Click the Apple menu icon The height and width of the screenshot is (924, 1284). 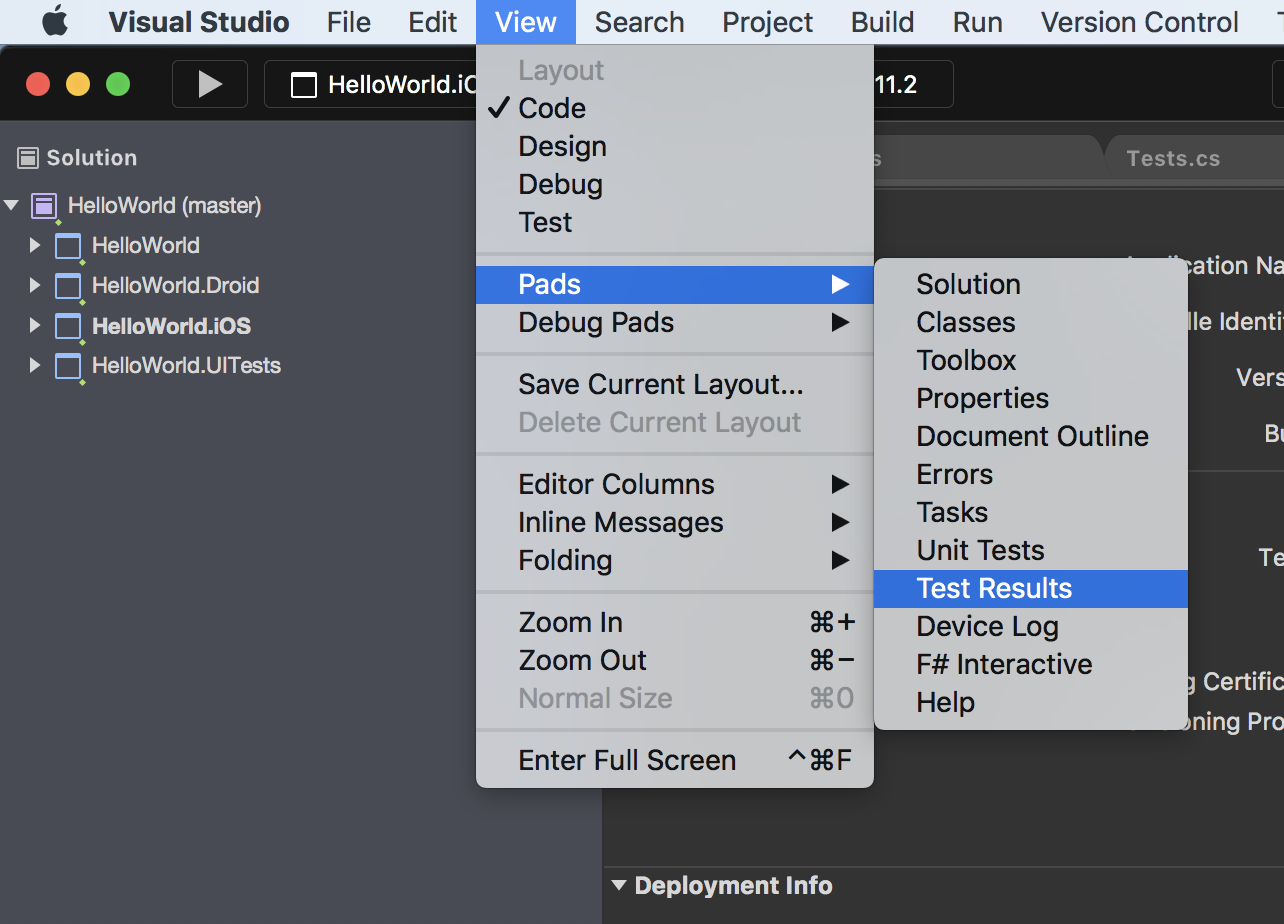pyautogui.click(x=55, y=21)
